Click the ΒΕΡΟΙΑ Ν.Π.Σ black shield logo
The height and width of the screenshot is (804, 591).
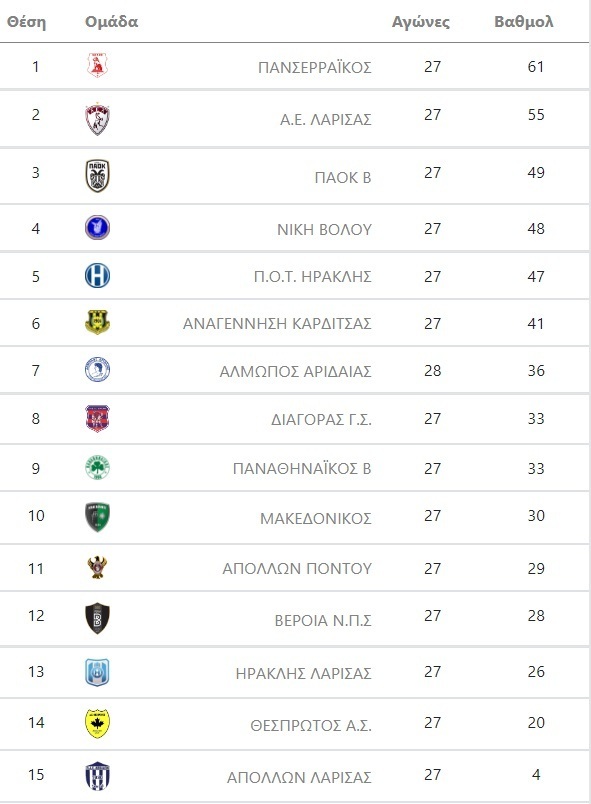click(97, 618)
